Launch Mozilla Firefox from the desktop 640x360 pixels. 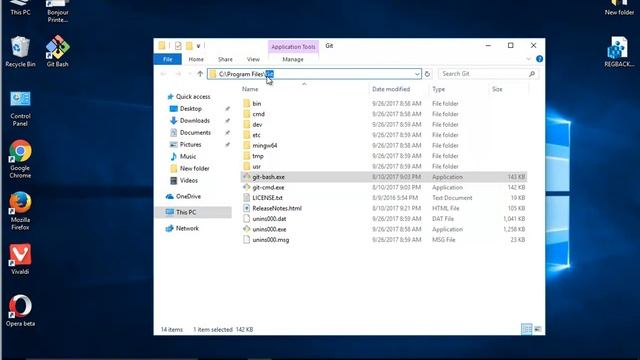(x=20, y=211)
